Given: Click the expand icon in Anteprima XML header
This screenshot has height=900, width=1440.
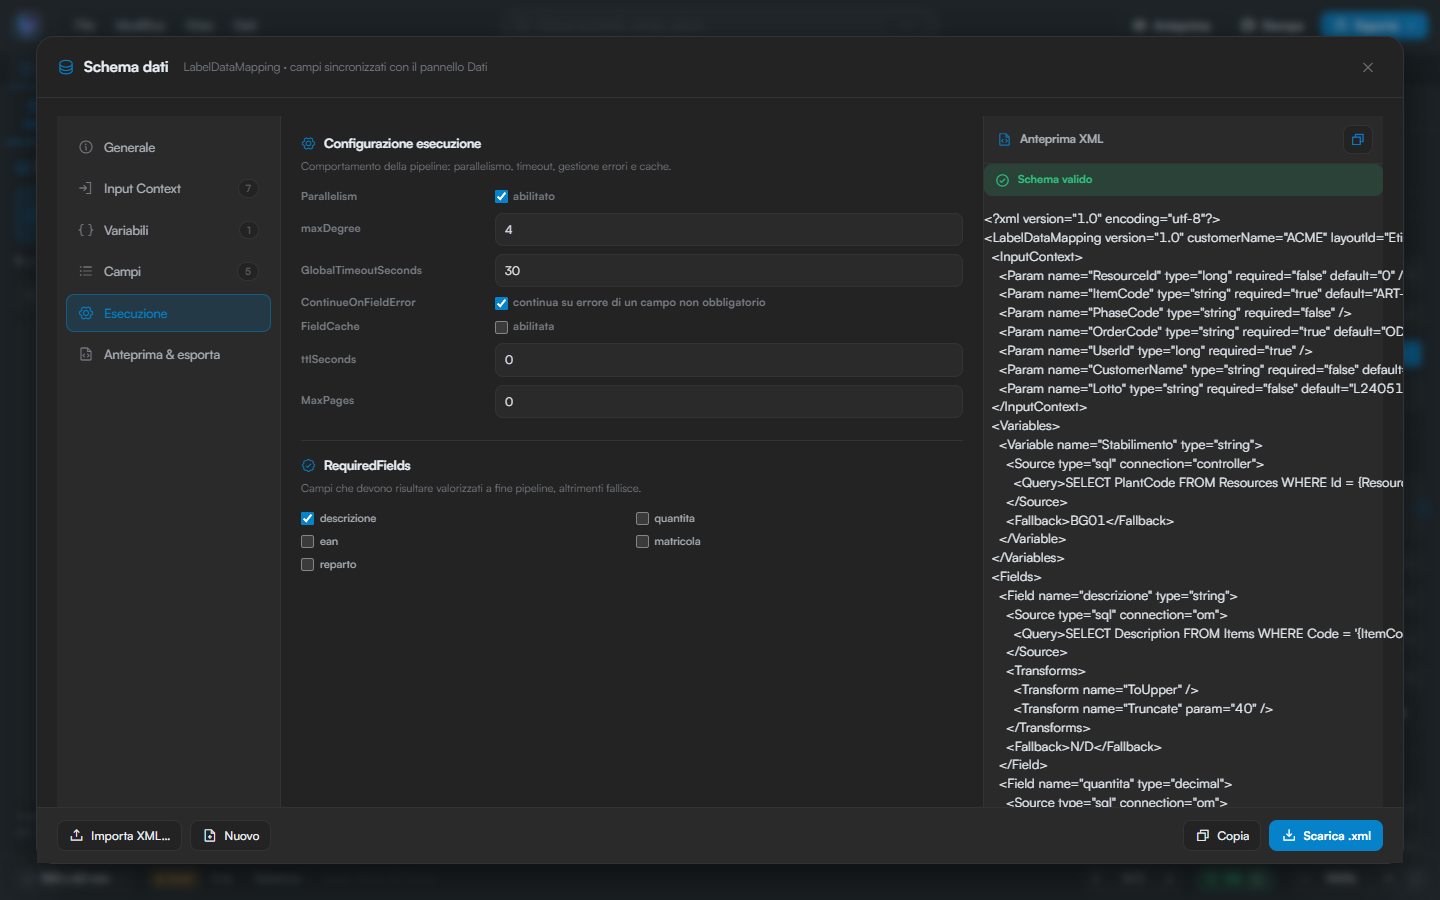Looking at the screenshot, I should coord(1358,140).
